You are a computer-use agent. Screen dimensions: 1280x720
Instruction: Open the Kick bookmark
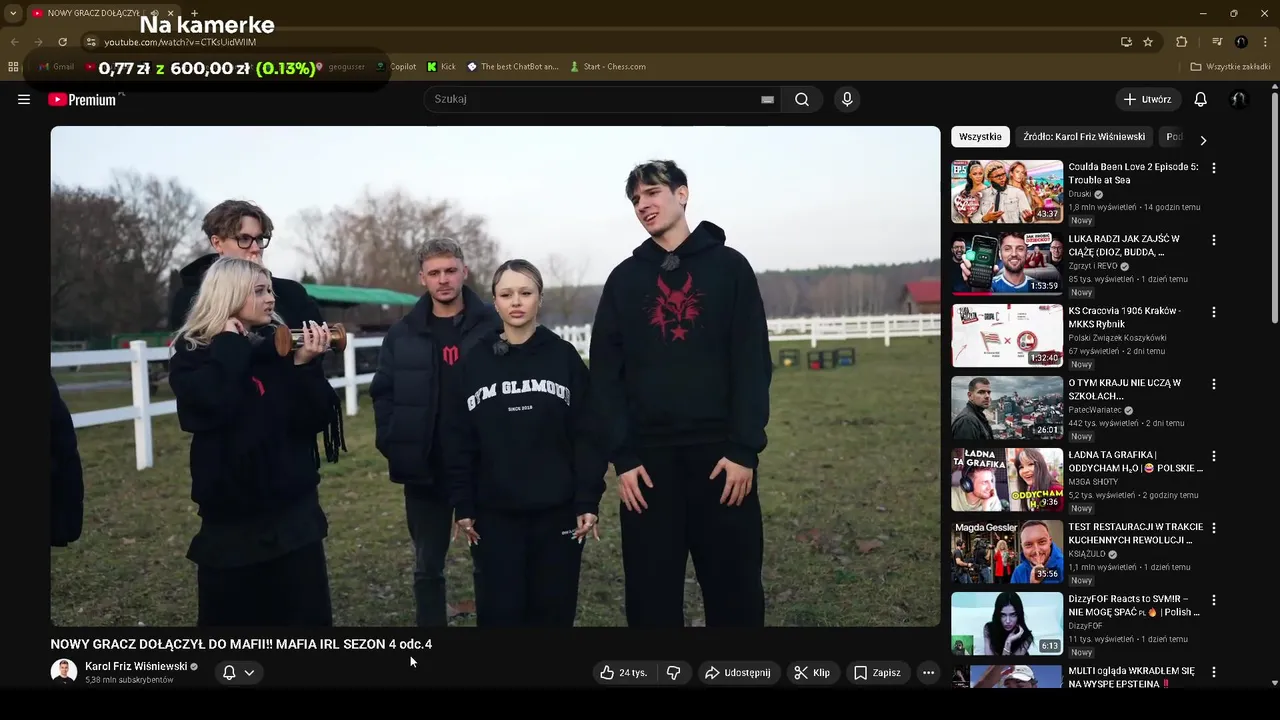[x=441, y=67]
